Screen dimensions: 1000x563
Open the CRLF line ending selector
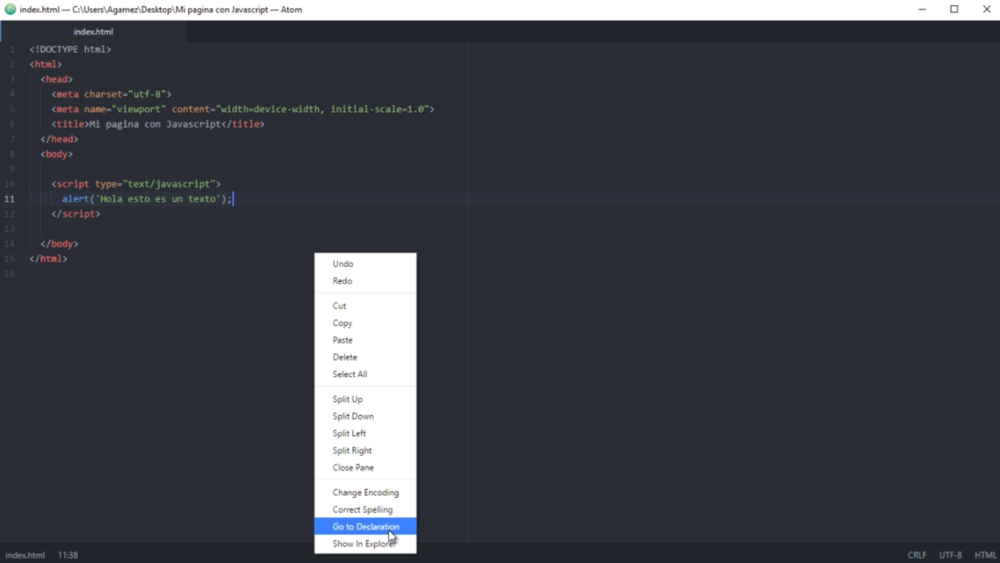[917, 555]
